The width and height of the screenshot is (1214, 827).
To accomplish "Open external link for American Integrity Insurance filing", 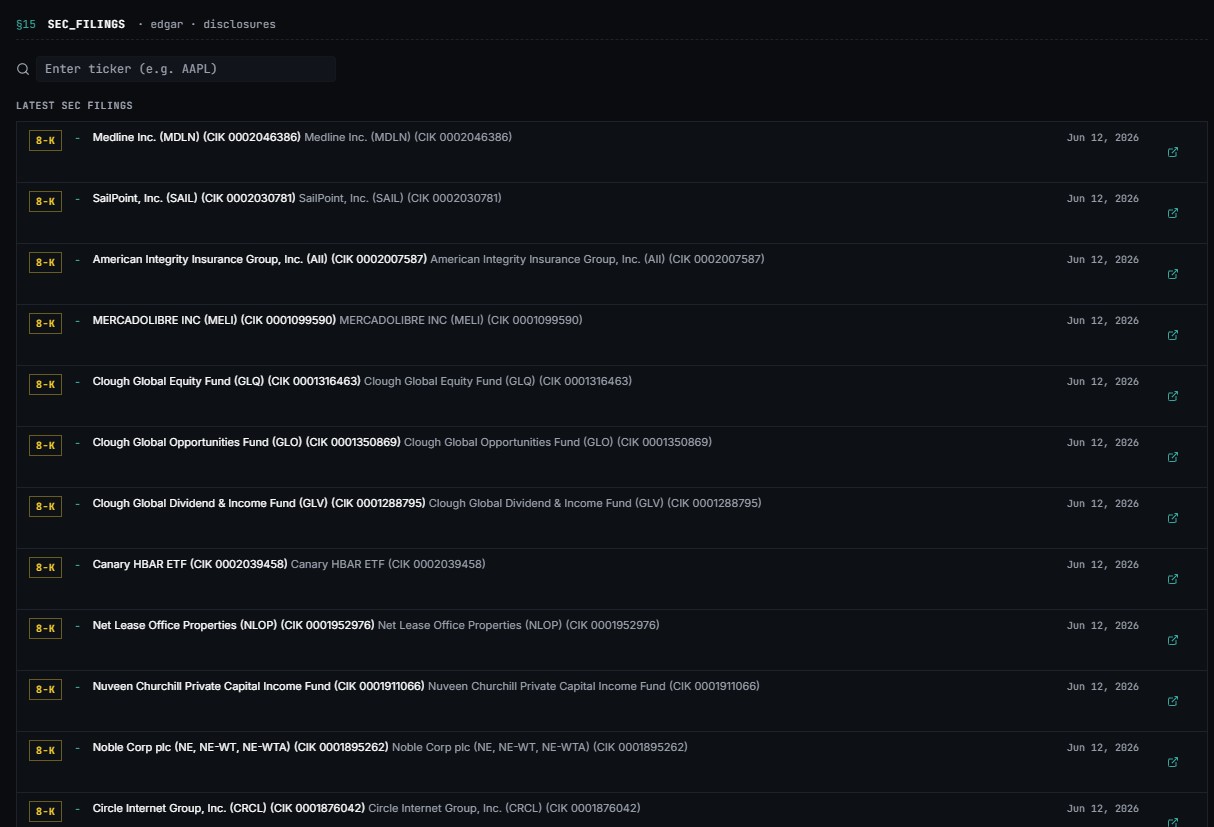I will (1173, 274).
